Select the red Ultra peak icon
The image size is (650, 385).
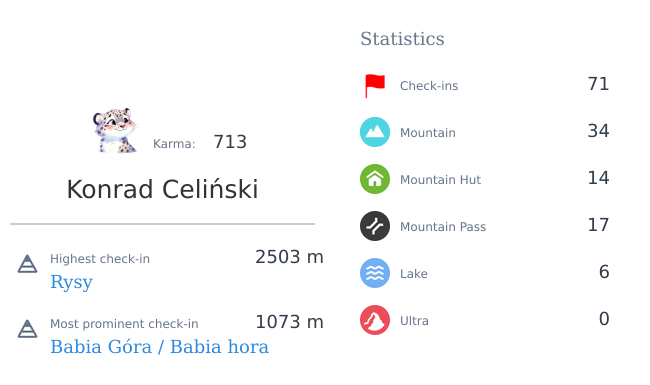point(375,320)
